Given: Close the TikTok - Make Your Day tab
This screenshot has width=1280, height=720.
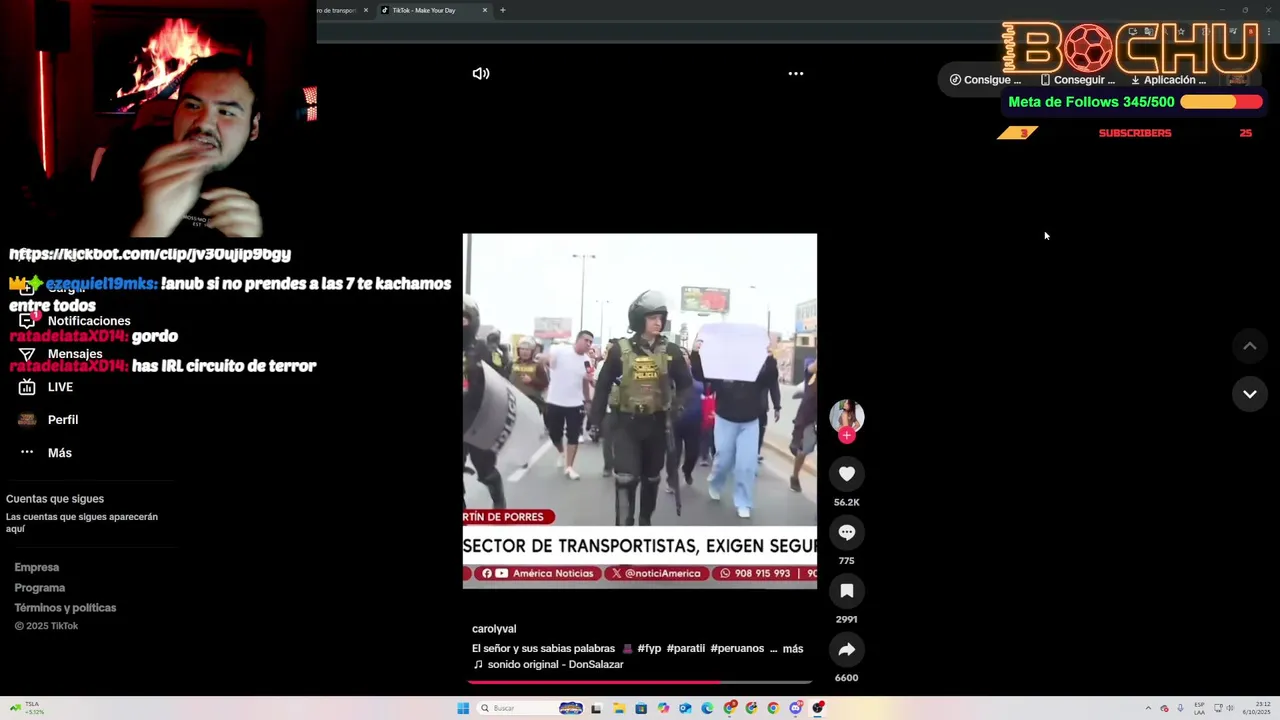Looking at the screenshot, I should 485,10.
